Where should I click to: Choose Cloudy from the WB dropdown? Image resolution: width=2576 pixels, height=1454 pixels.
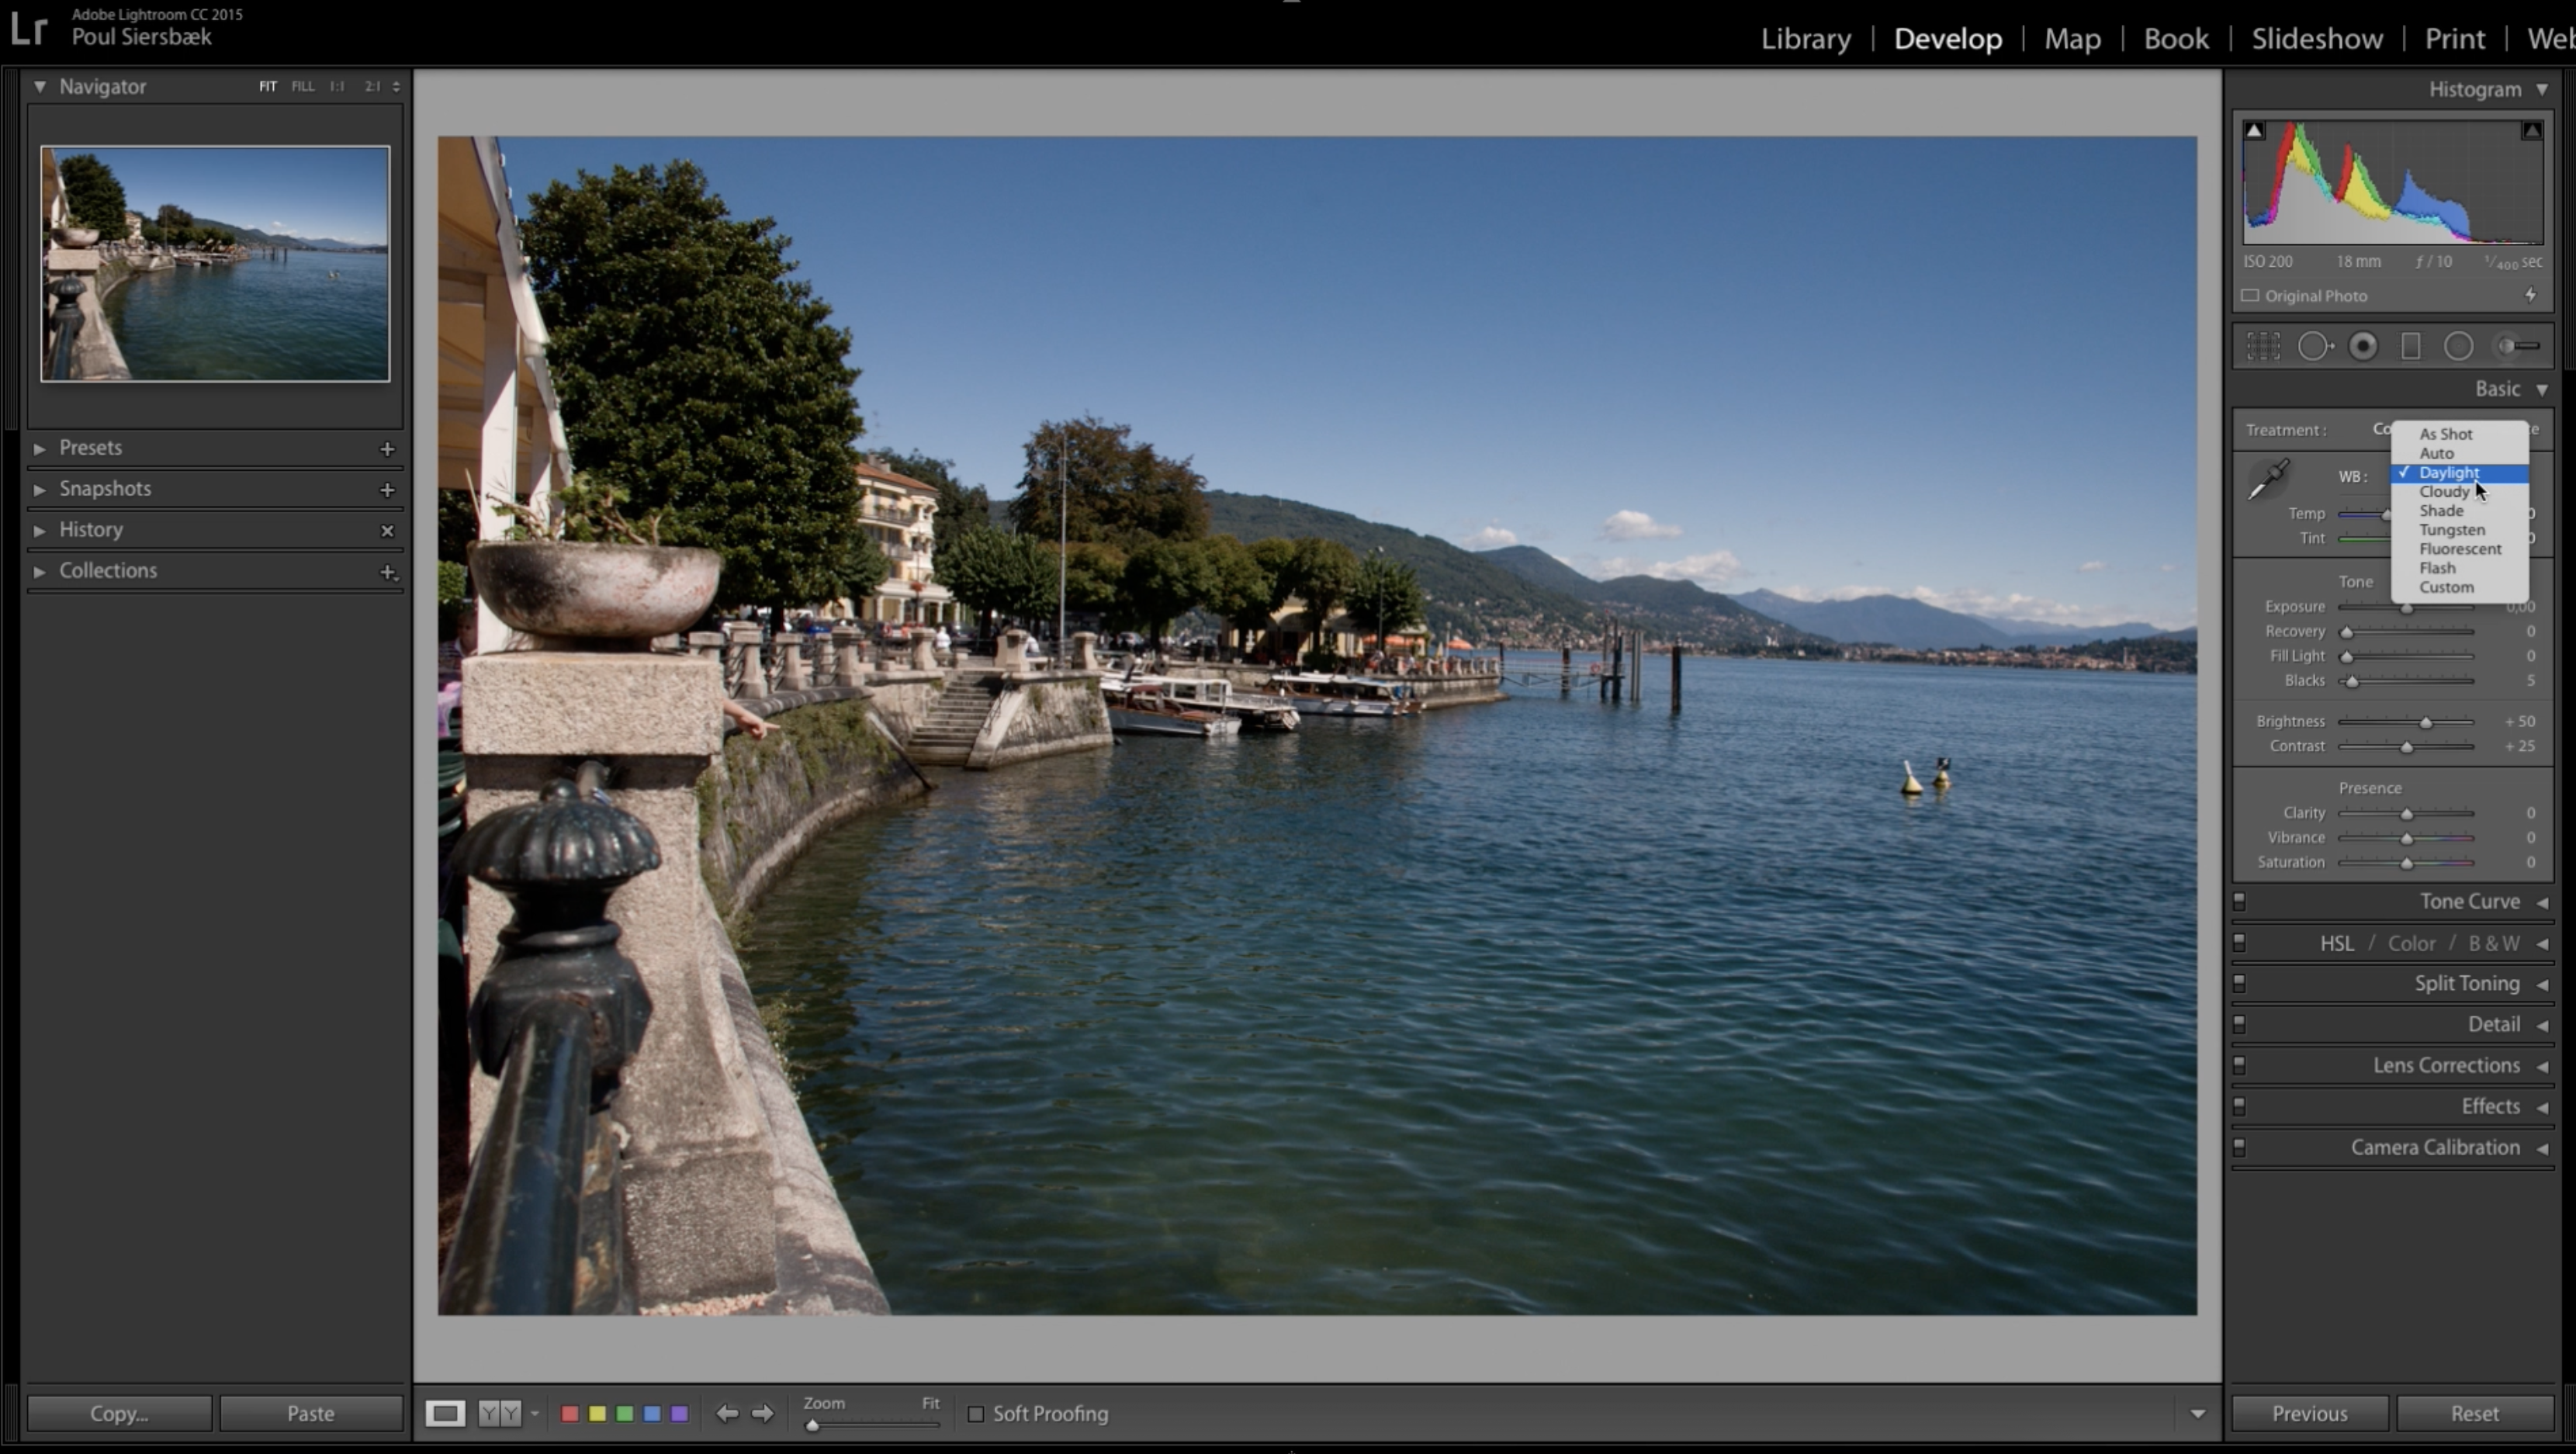(x=2444, y=491)
